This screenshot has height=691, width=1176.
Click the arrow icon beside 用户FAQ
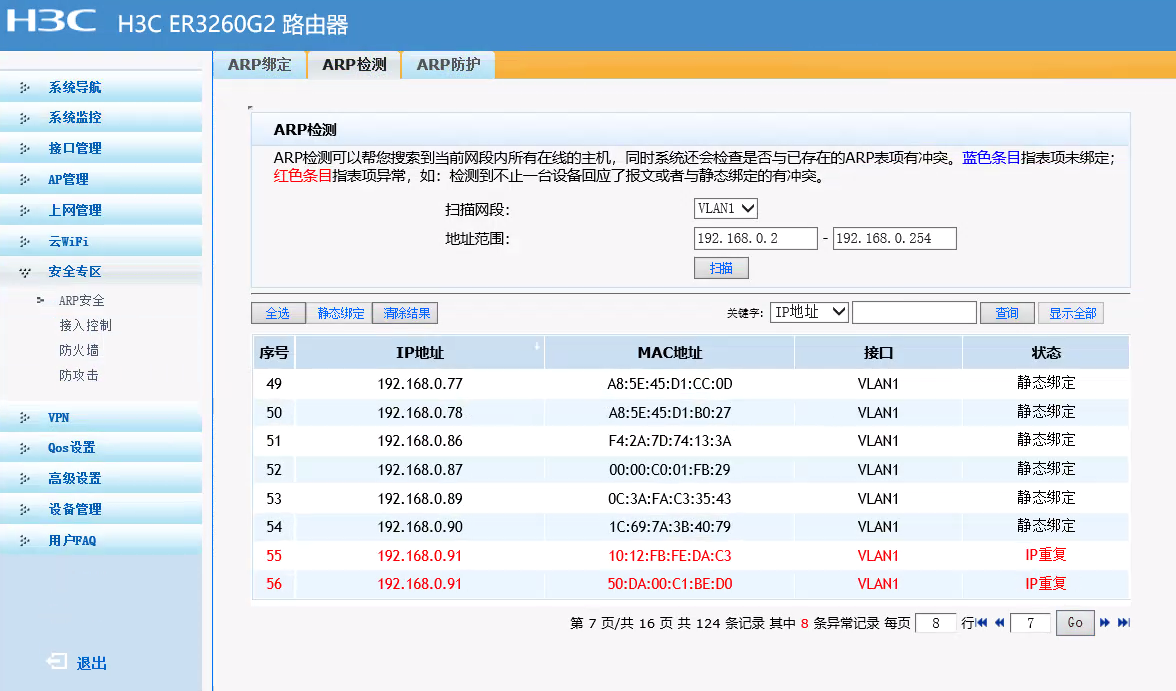[25, 540]
